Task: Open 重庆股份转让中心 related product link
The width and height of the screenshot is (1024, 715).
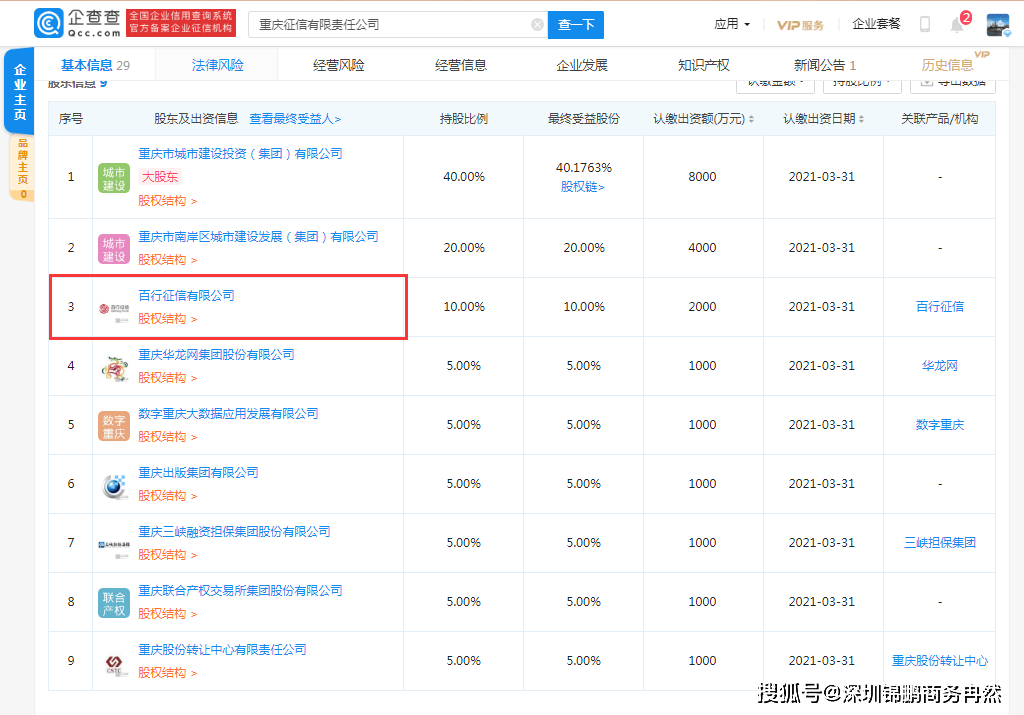Action: click(x=940, y=661)
